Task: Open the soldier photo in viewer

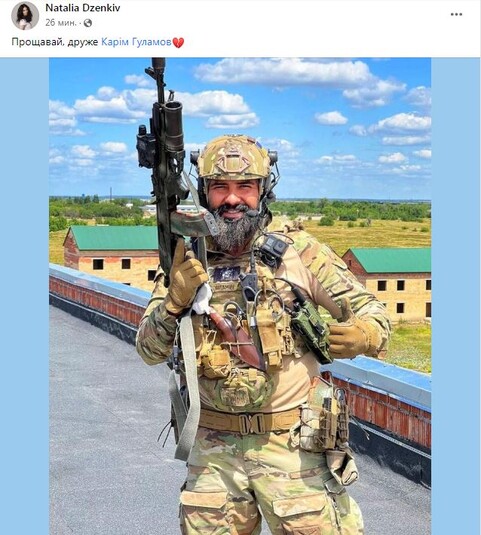Action: 240,296
